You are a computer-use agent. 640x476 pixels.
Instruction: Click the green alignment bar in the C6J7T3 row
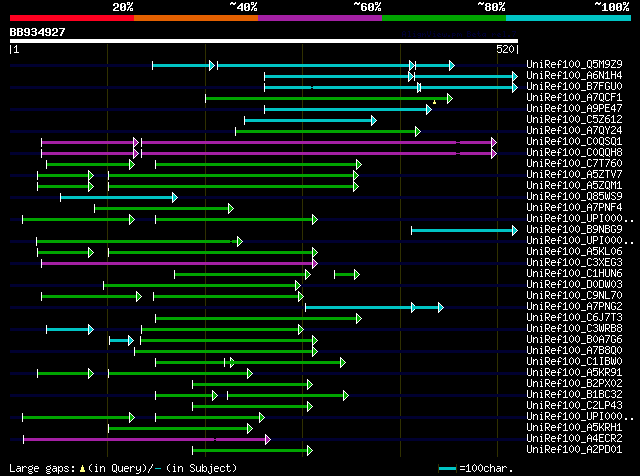pos(258,319)
